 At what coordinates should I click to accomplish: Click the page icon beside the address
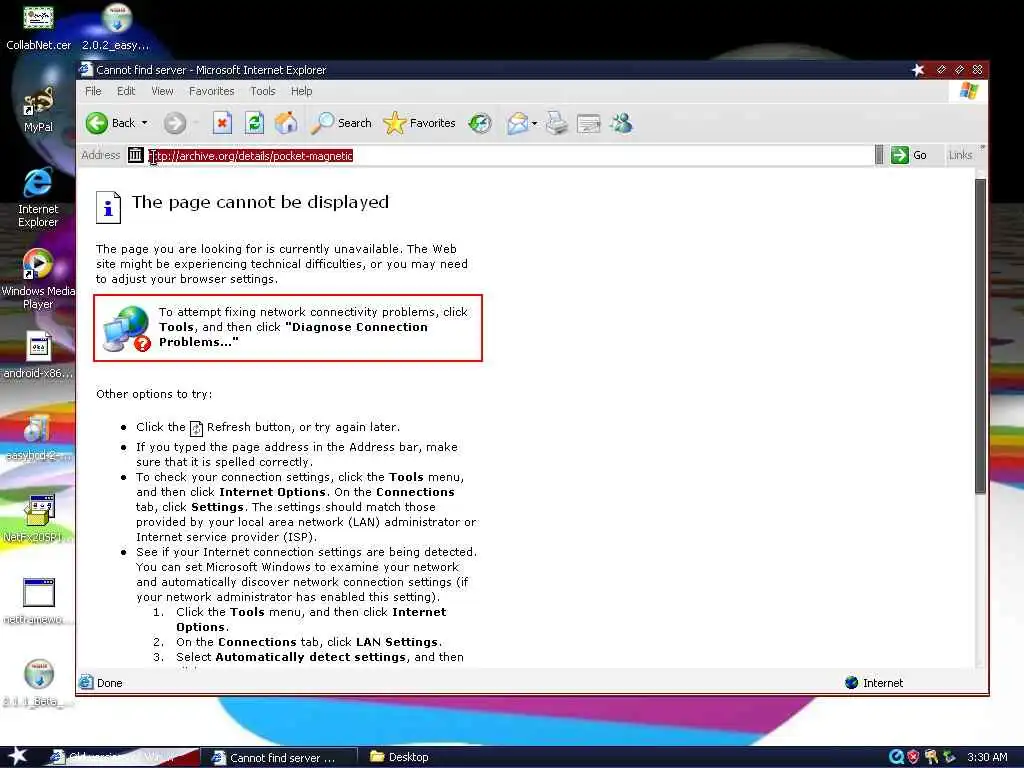click(135, 155)
